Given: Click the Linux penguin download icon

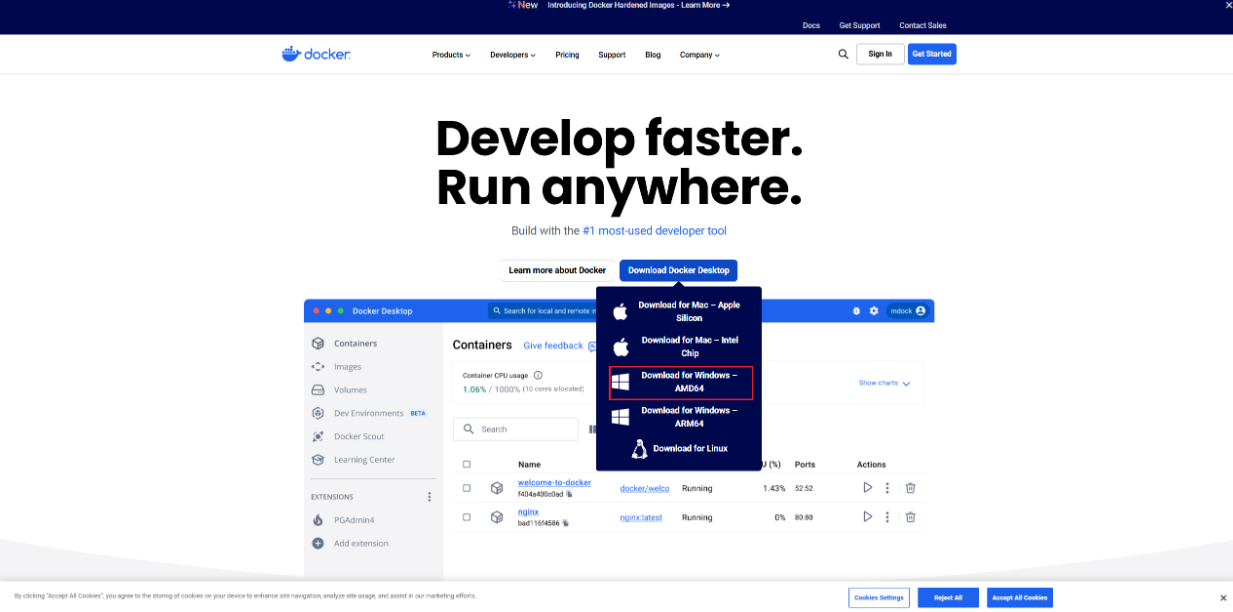Looking at the screenshot, I should click(x=639, y=449).
